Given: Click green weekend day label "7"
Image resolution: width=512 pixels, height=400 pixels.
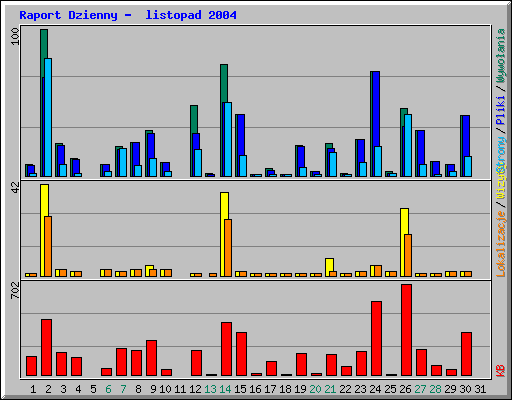Looking at the screenshot, I should pos(123,389).
